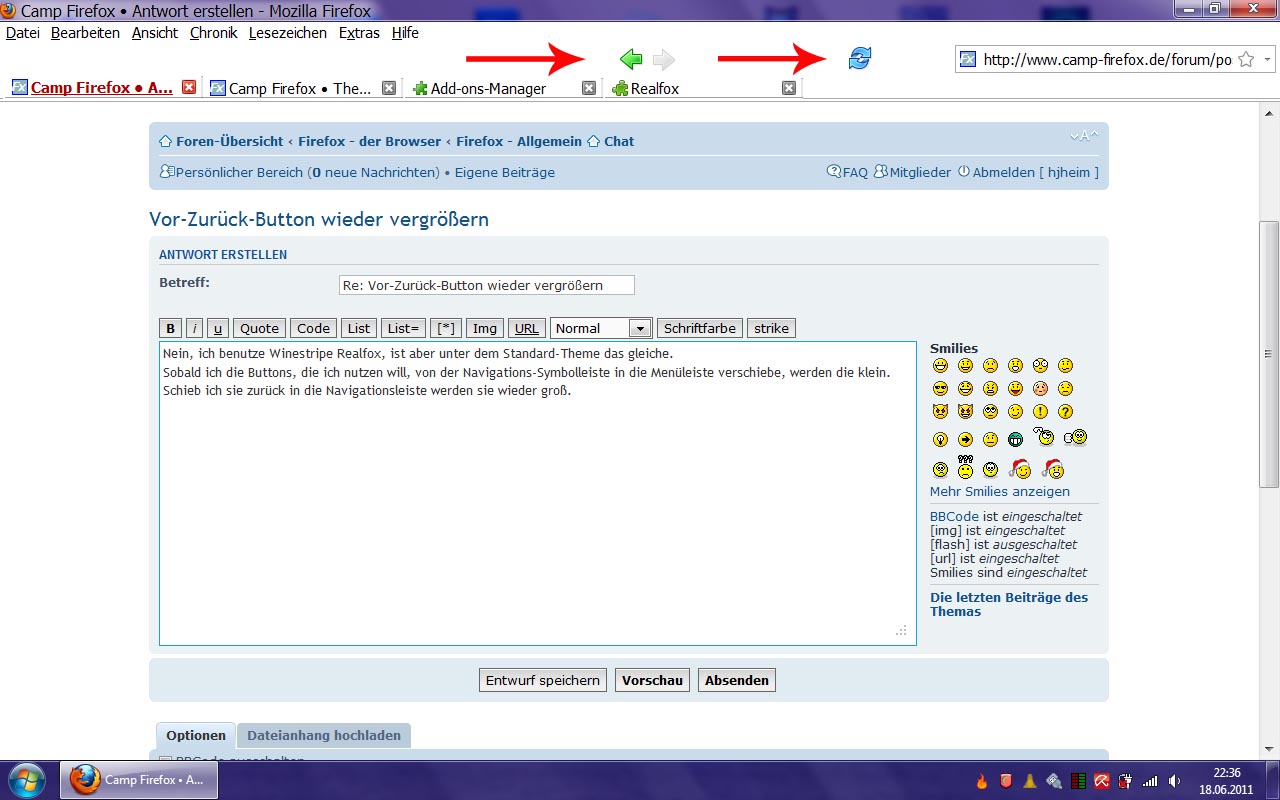This screenshot has height=800, width=1280.
Task: Open the volume speaker tray icon
Action: (x=1173, y=781)
